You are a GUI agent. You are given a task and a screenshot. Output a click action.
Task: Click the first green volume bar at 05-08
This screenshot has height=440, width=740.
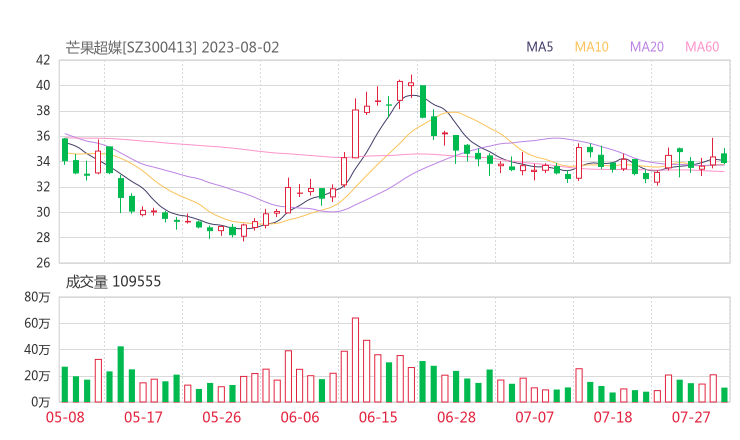coord(65,385)
